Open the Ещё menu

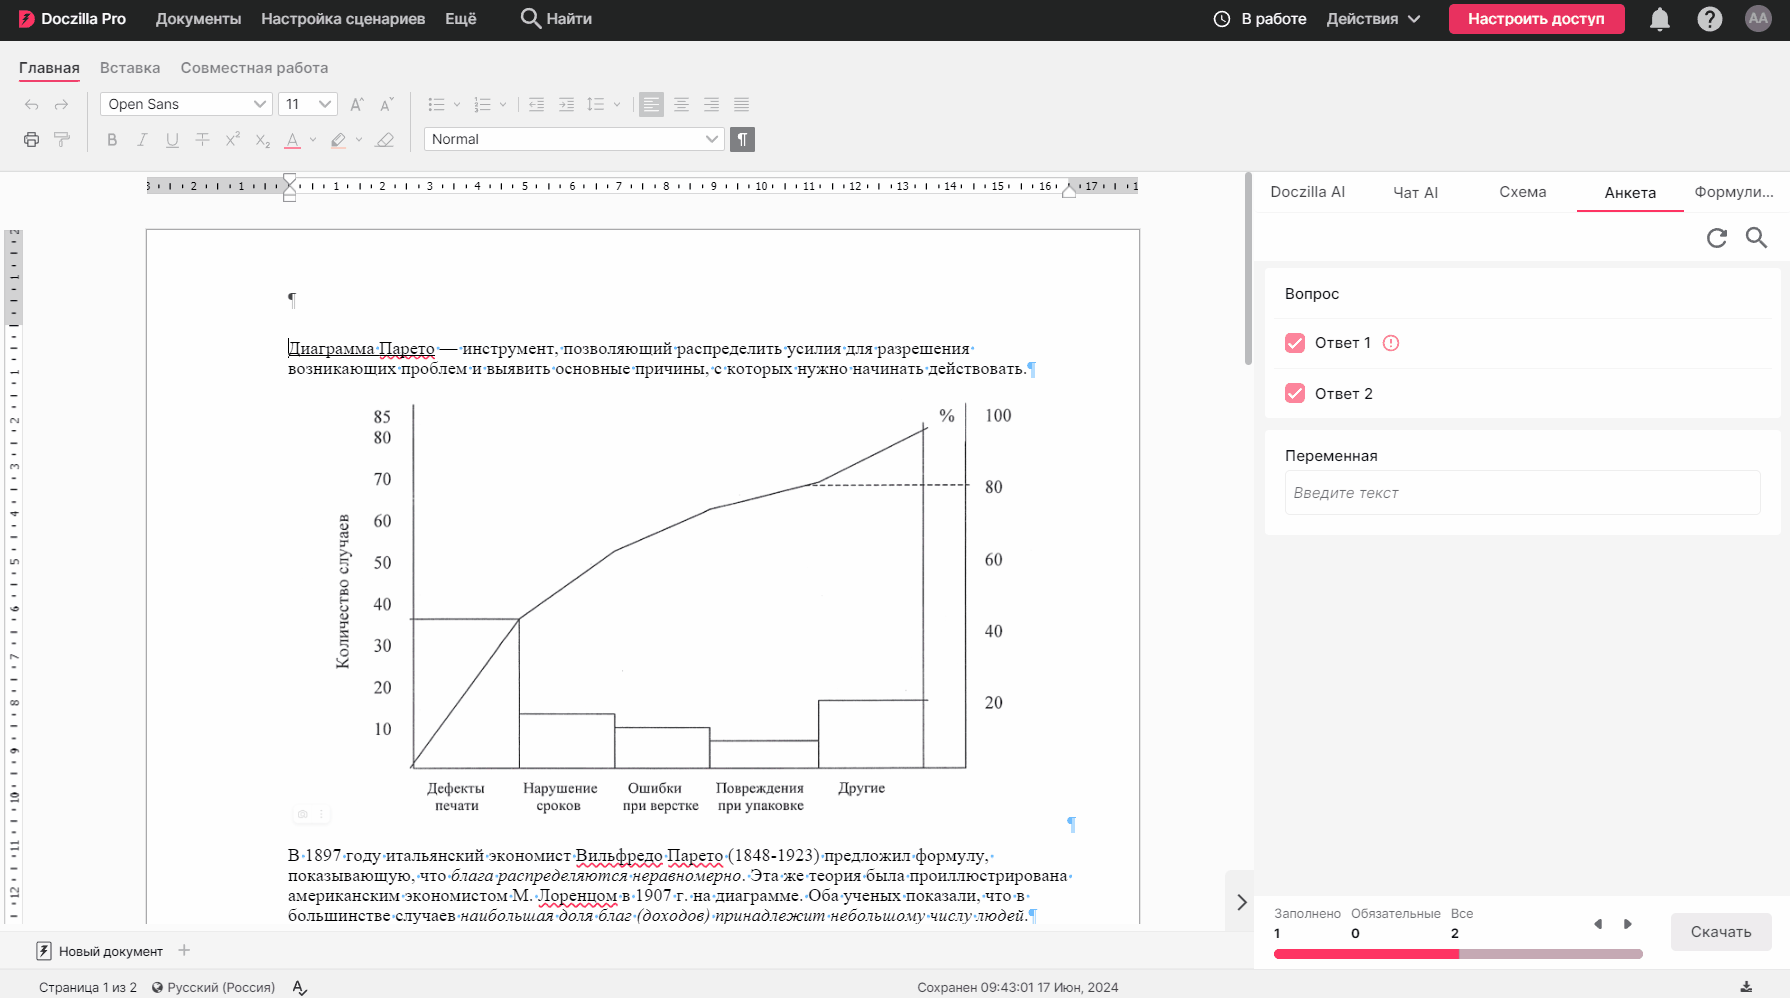[461, 19]
